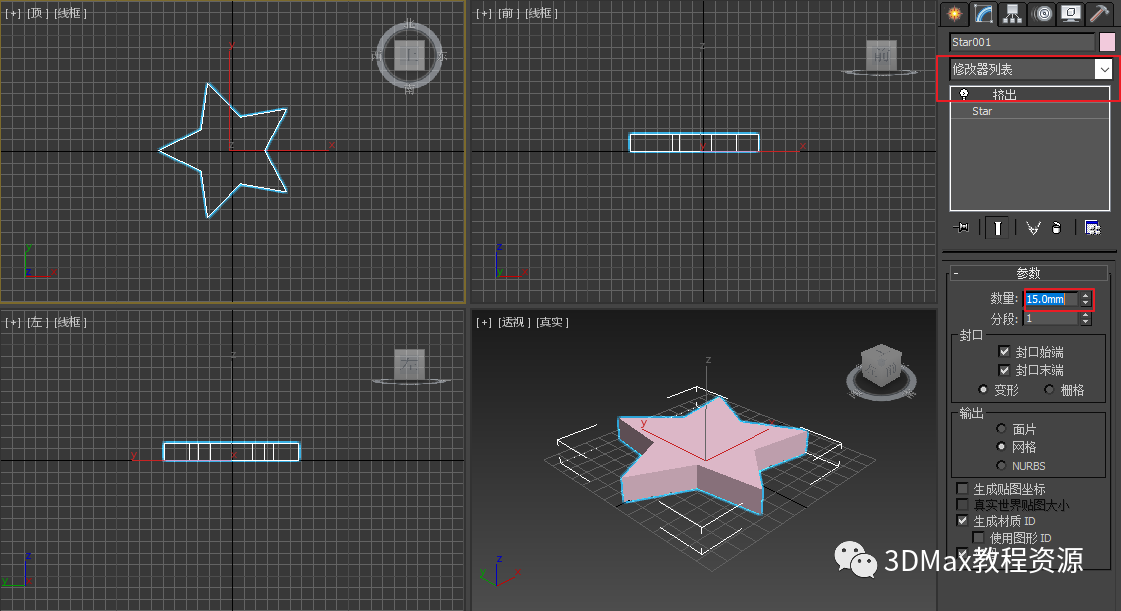Enable 使用图形 ID checkbox

978,537
